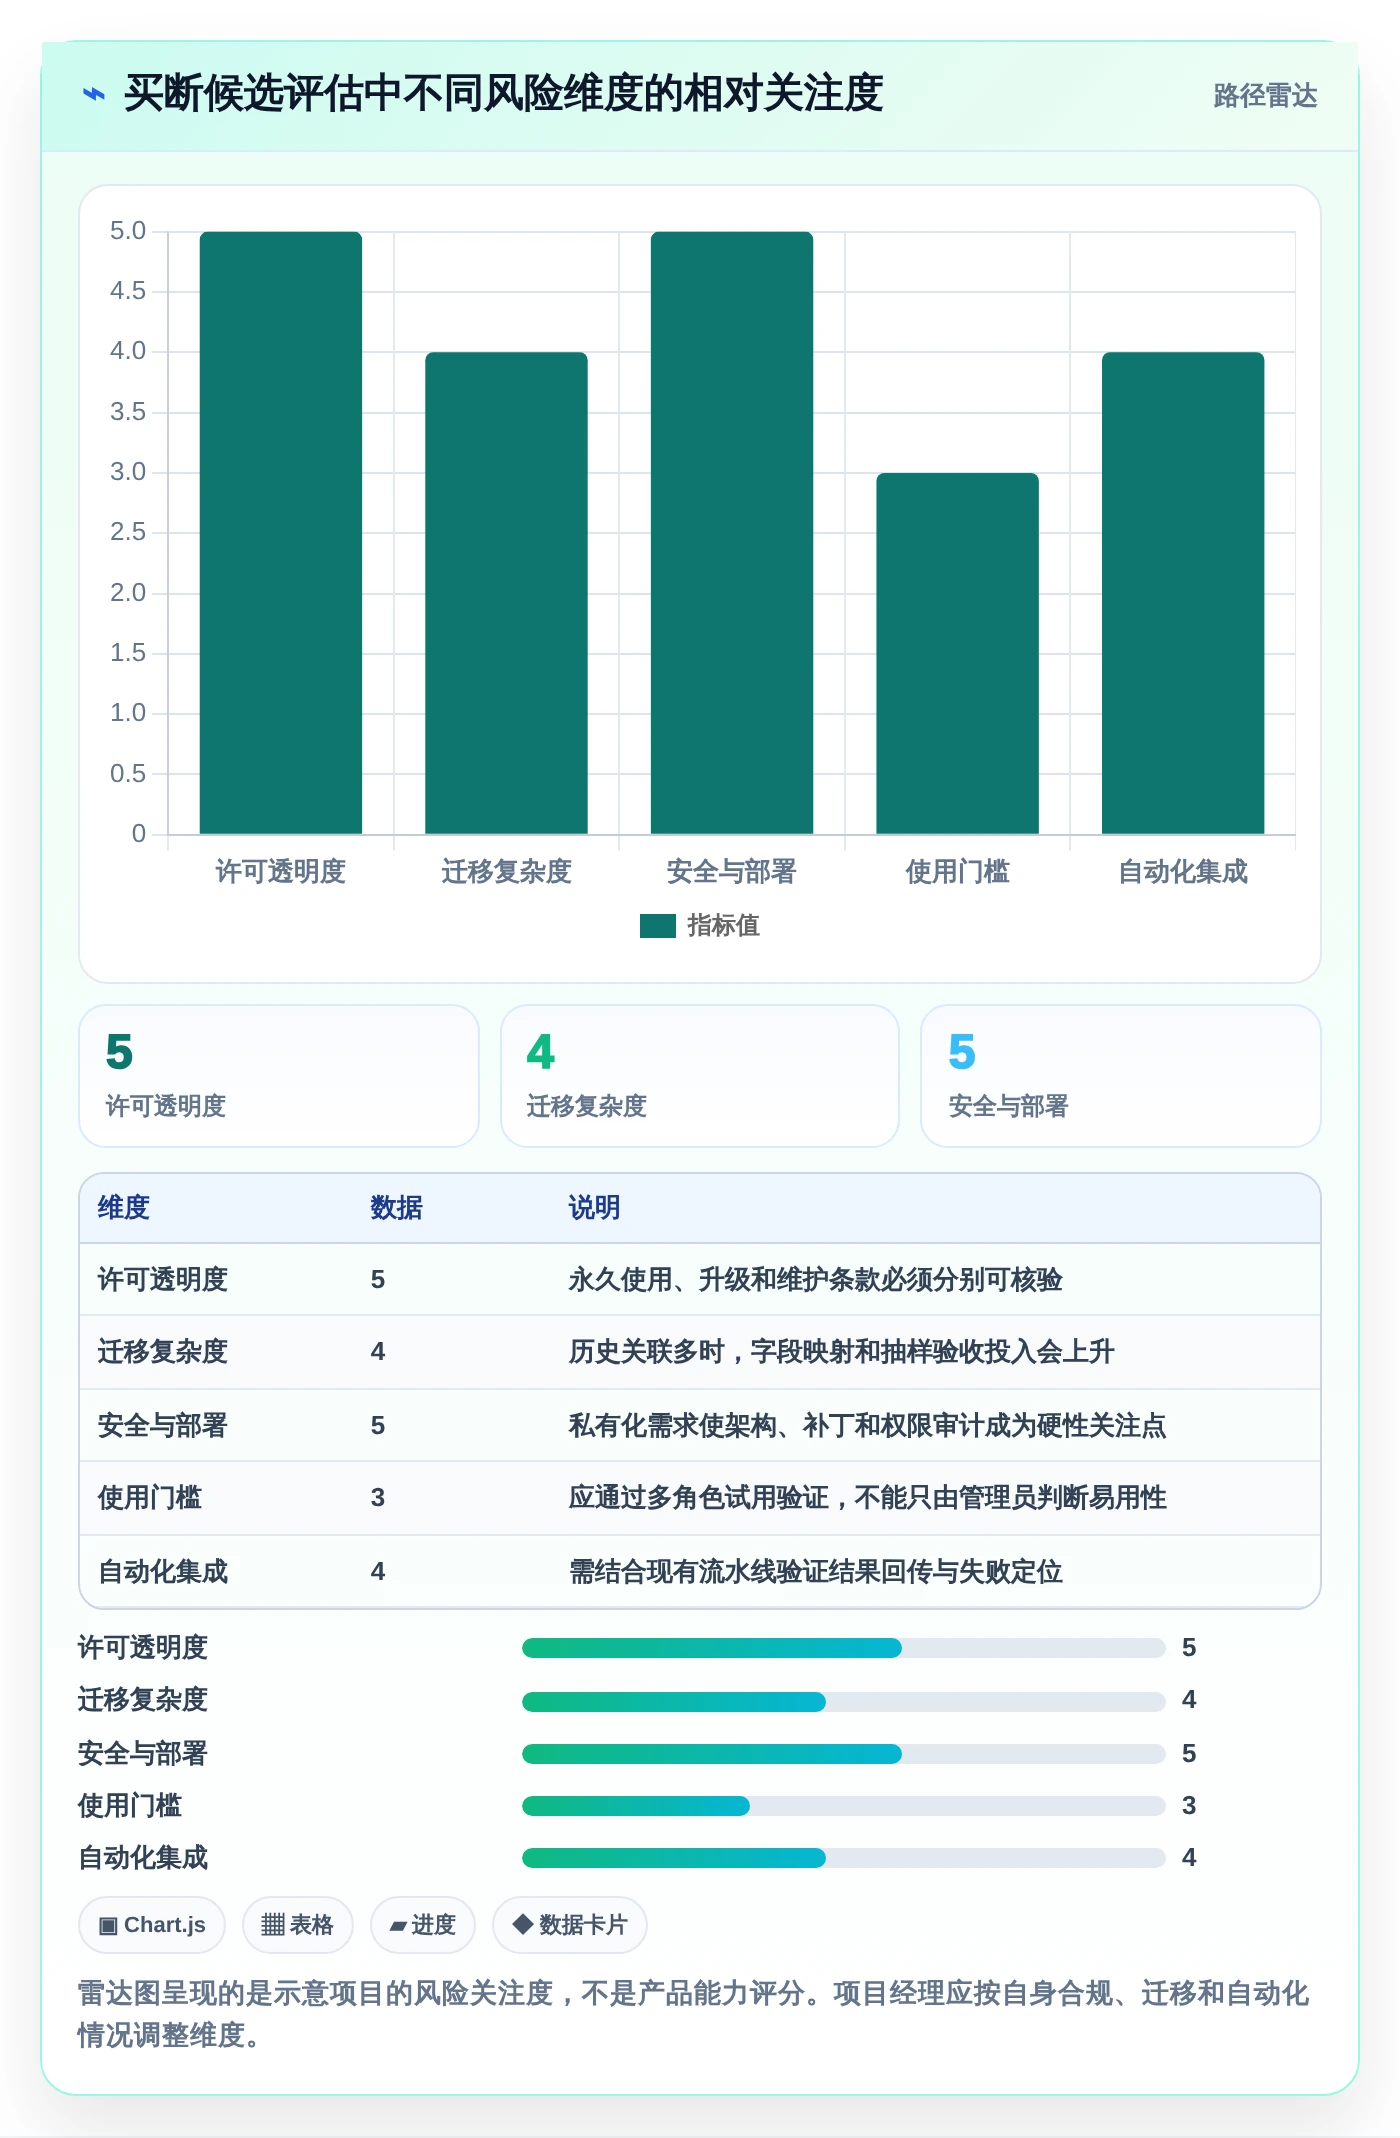Click the 数据卡片 tag chip
Viewport: 1400px width, 2138px height.
click(570, 1925)
